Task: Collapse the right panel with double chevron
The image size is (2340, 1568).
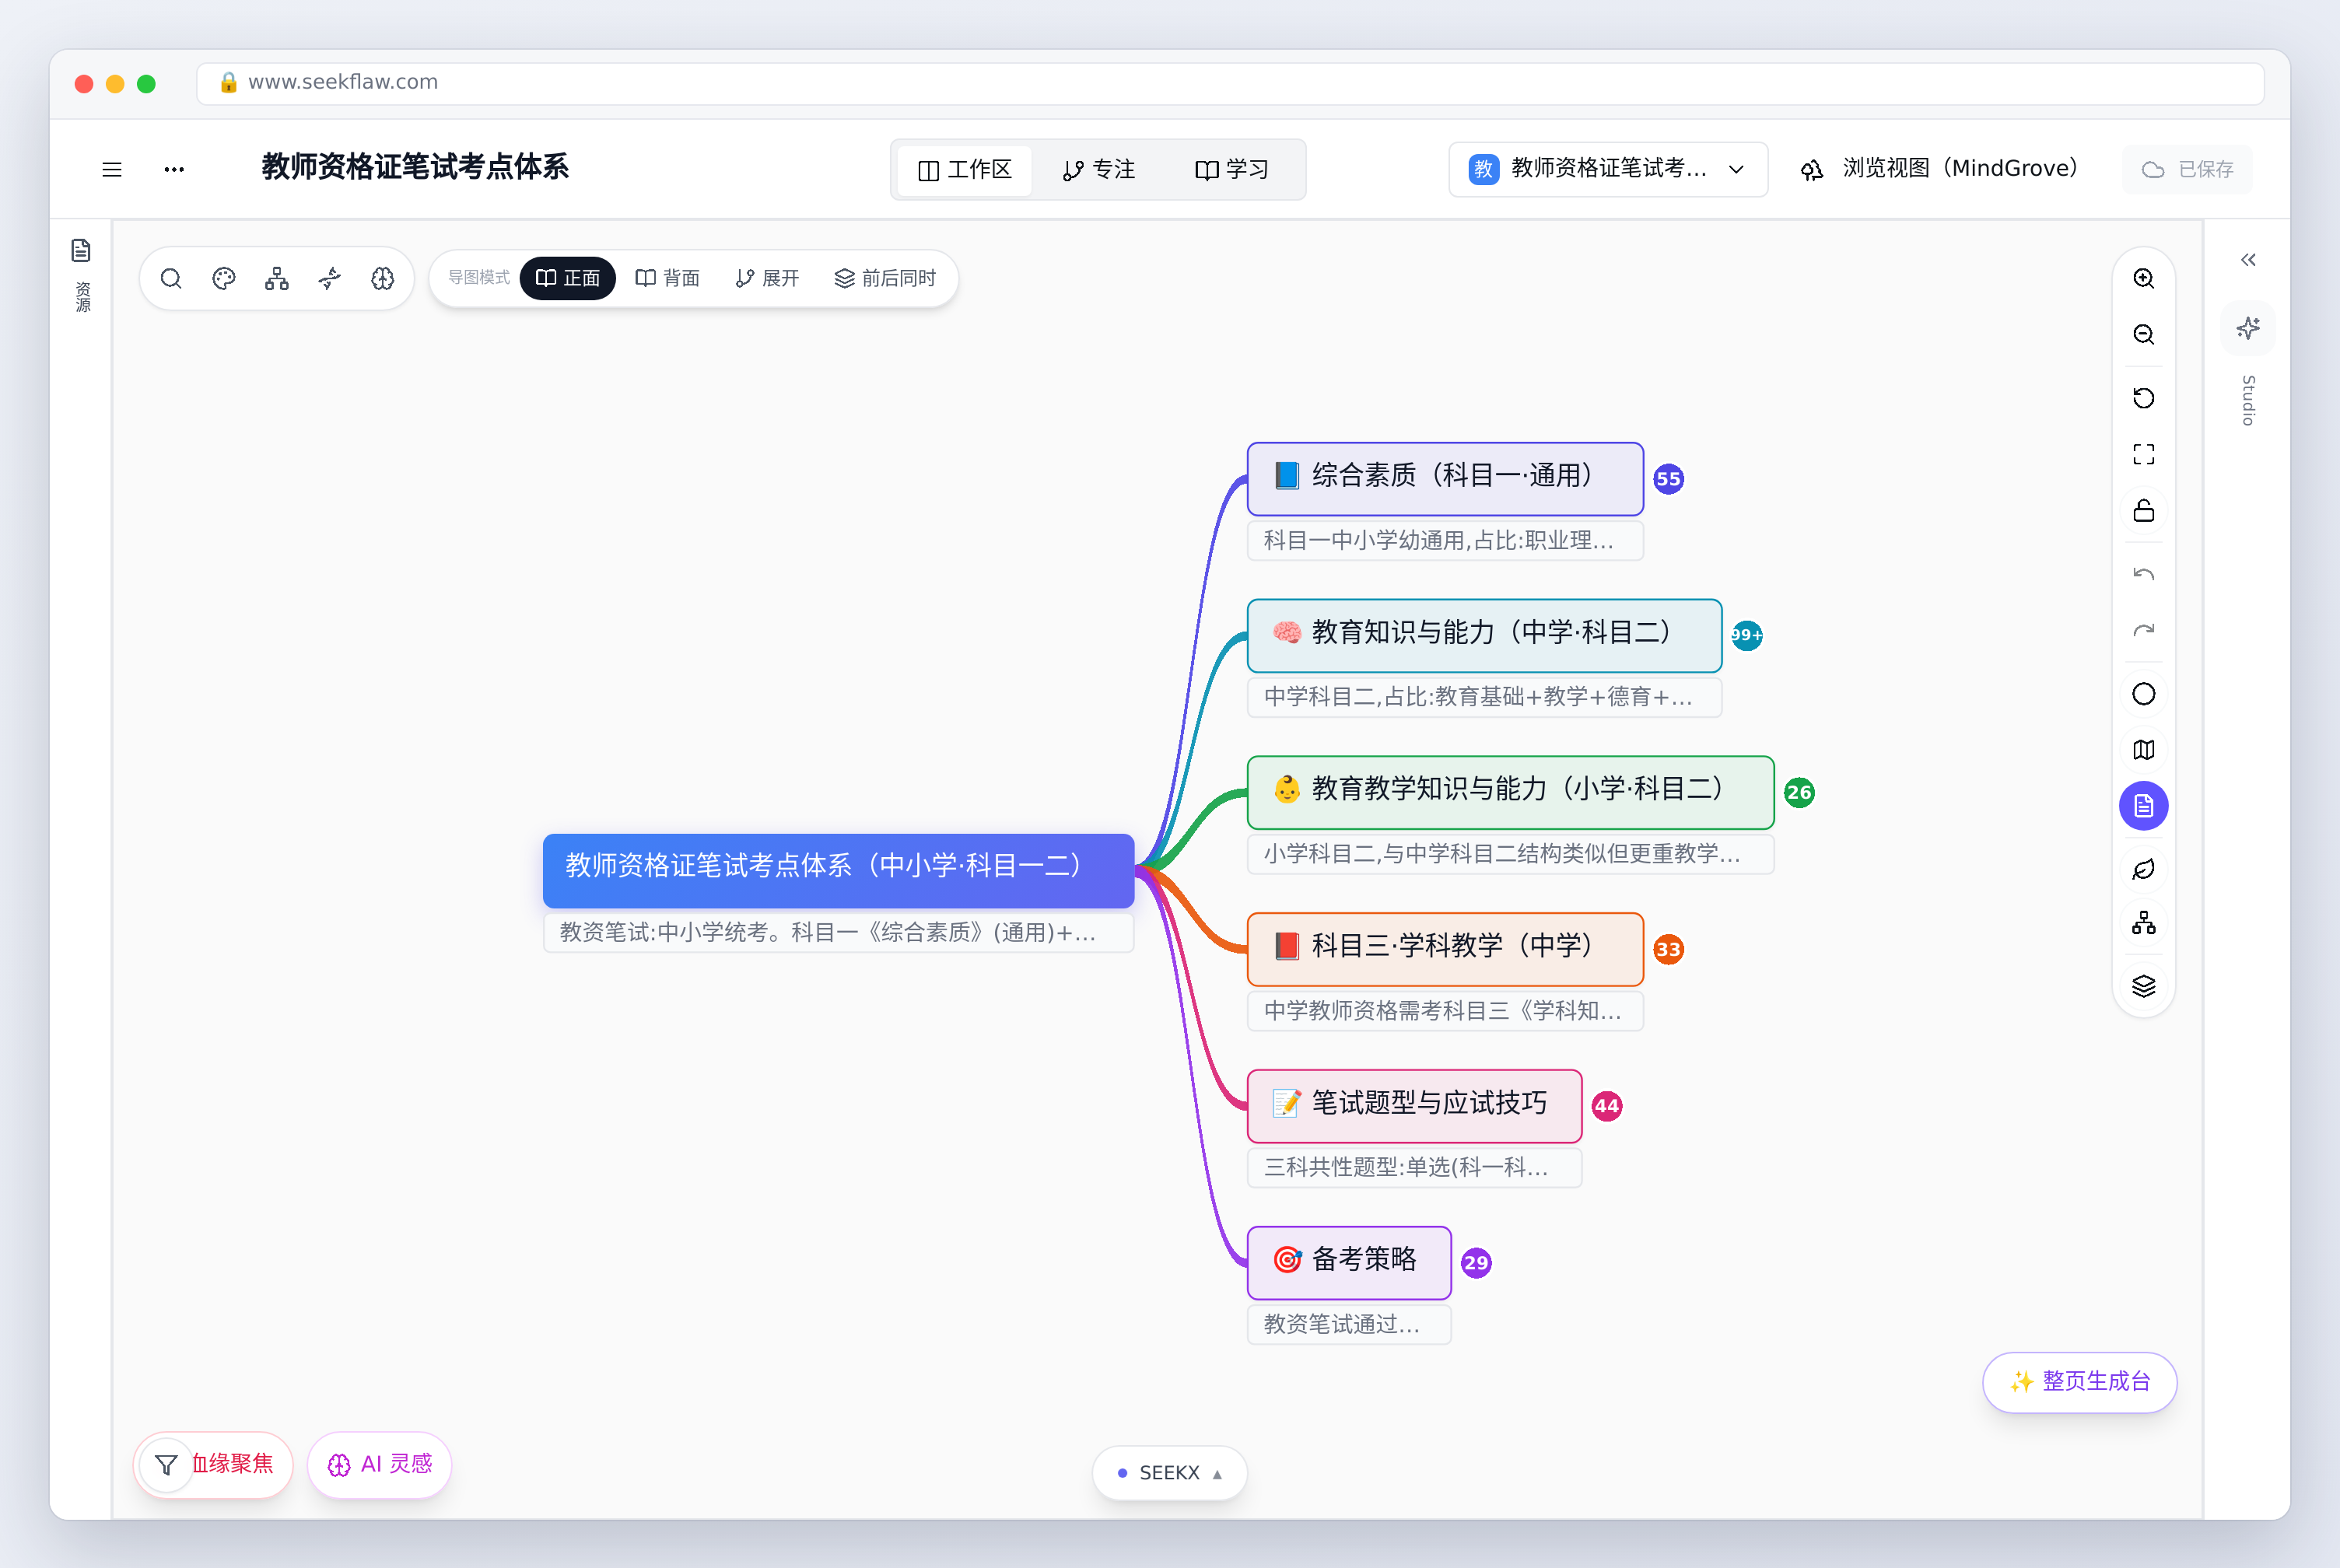Action: 2248,260
